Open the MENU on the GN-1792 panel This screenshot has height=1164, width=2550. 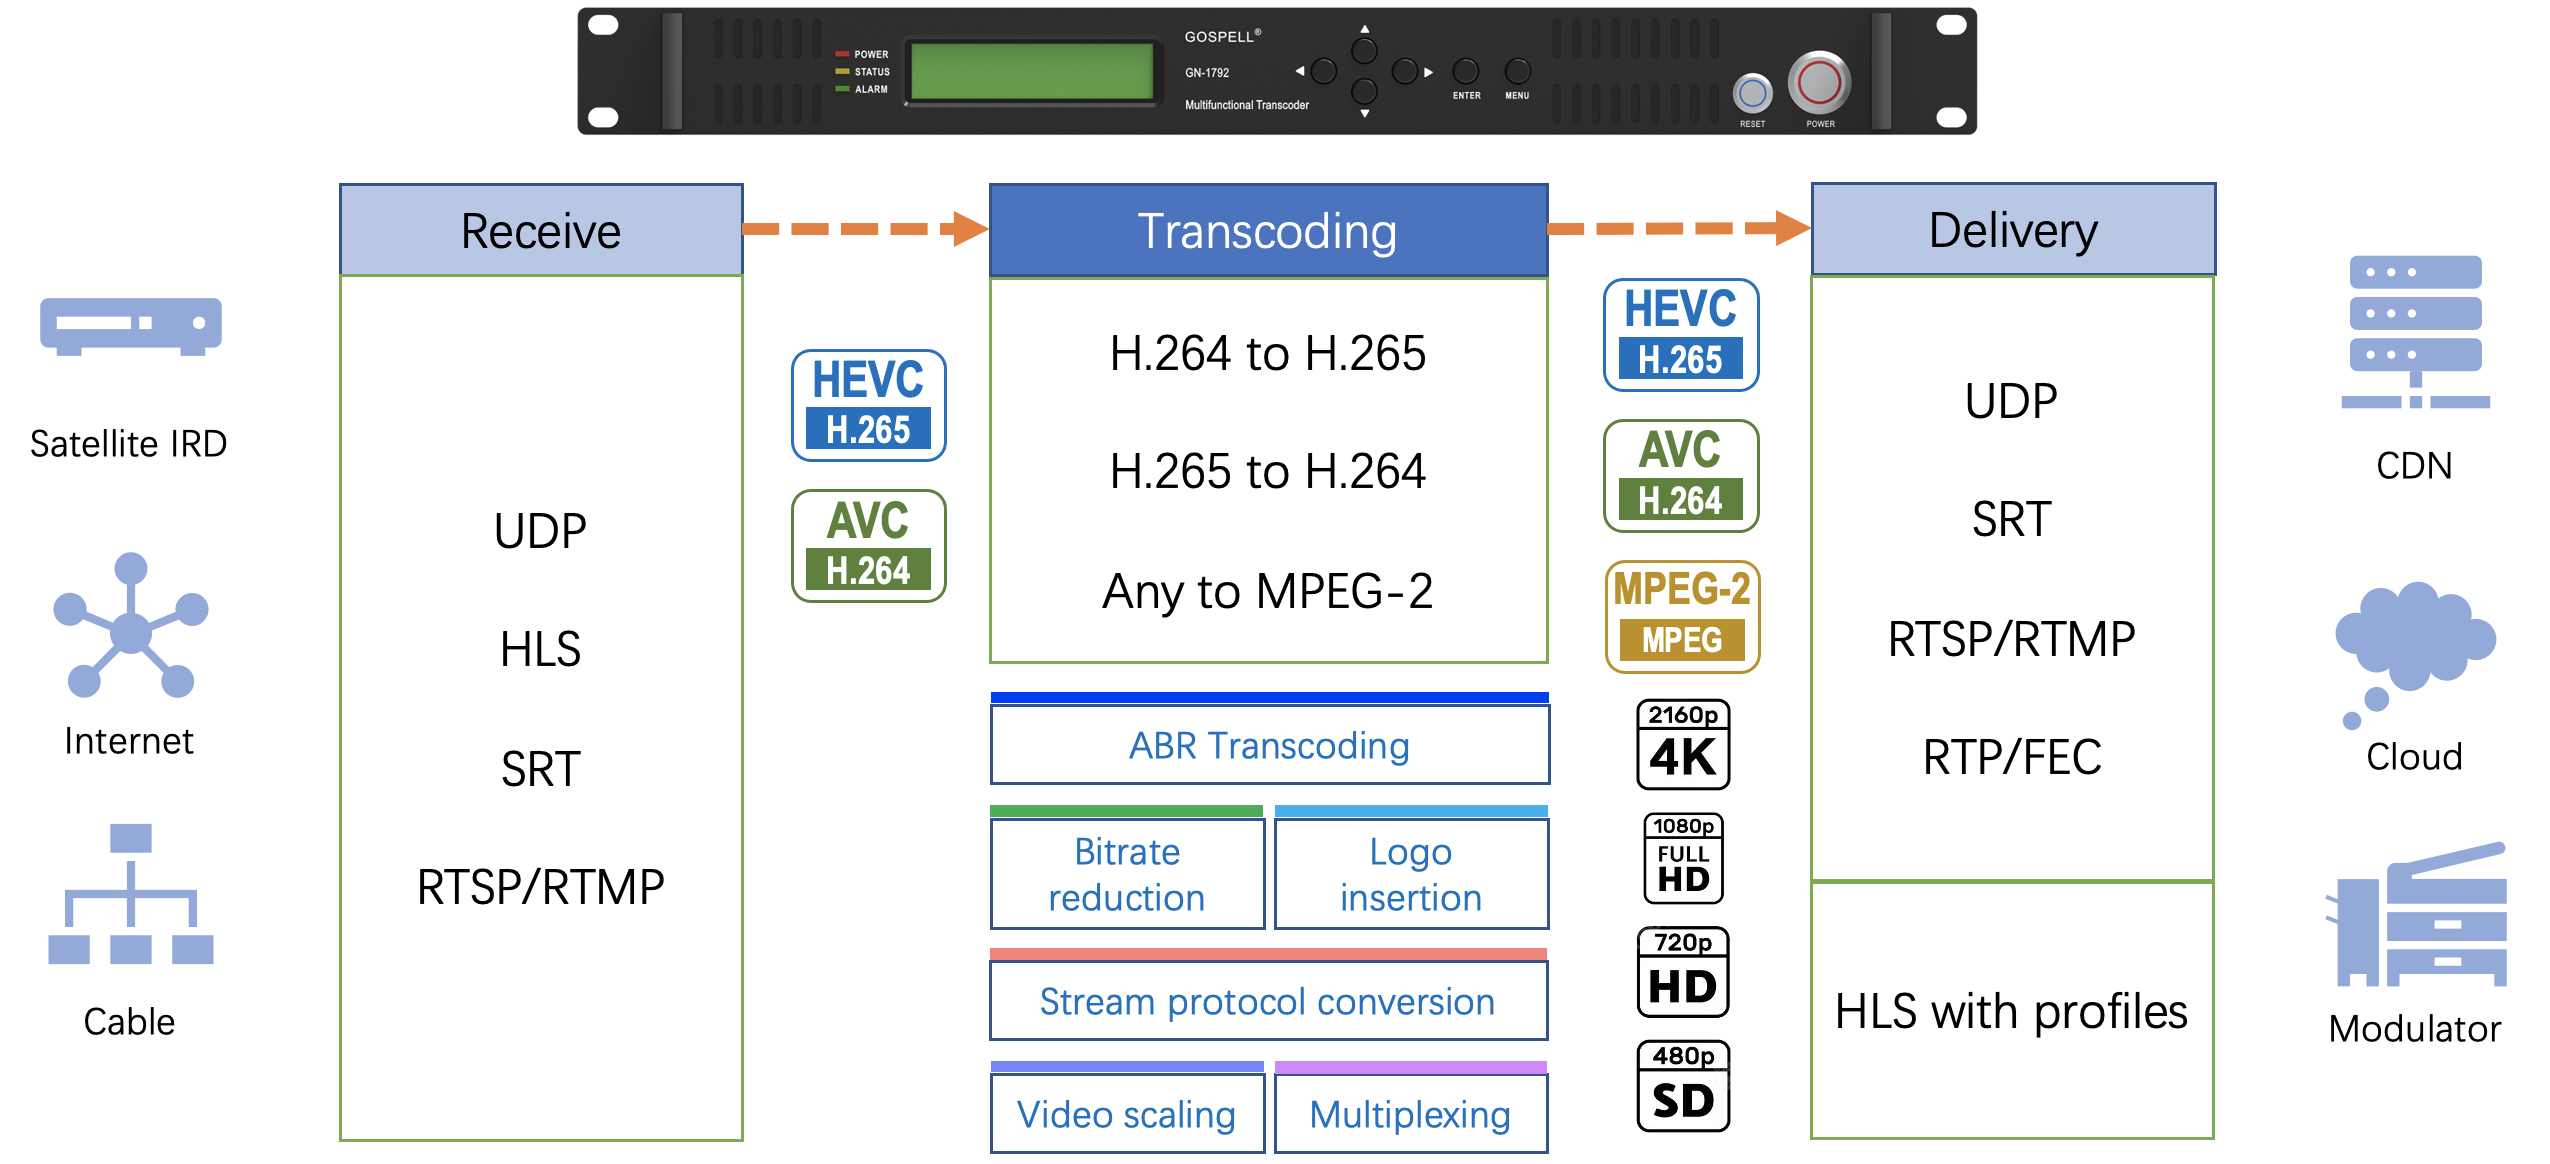coord(1516,70)
